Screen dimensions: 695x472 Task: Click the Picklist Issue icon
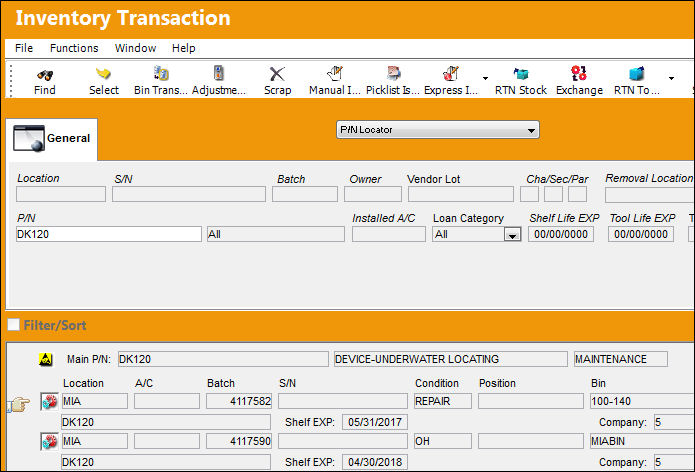pyautogui.click(x=393, y=73)
